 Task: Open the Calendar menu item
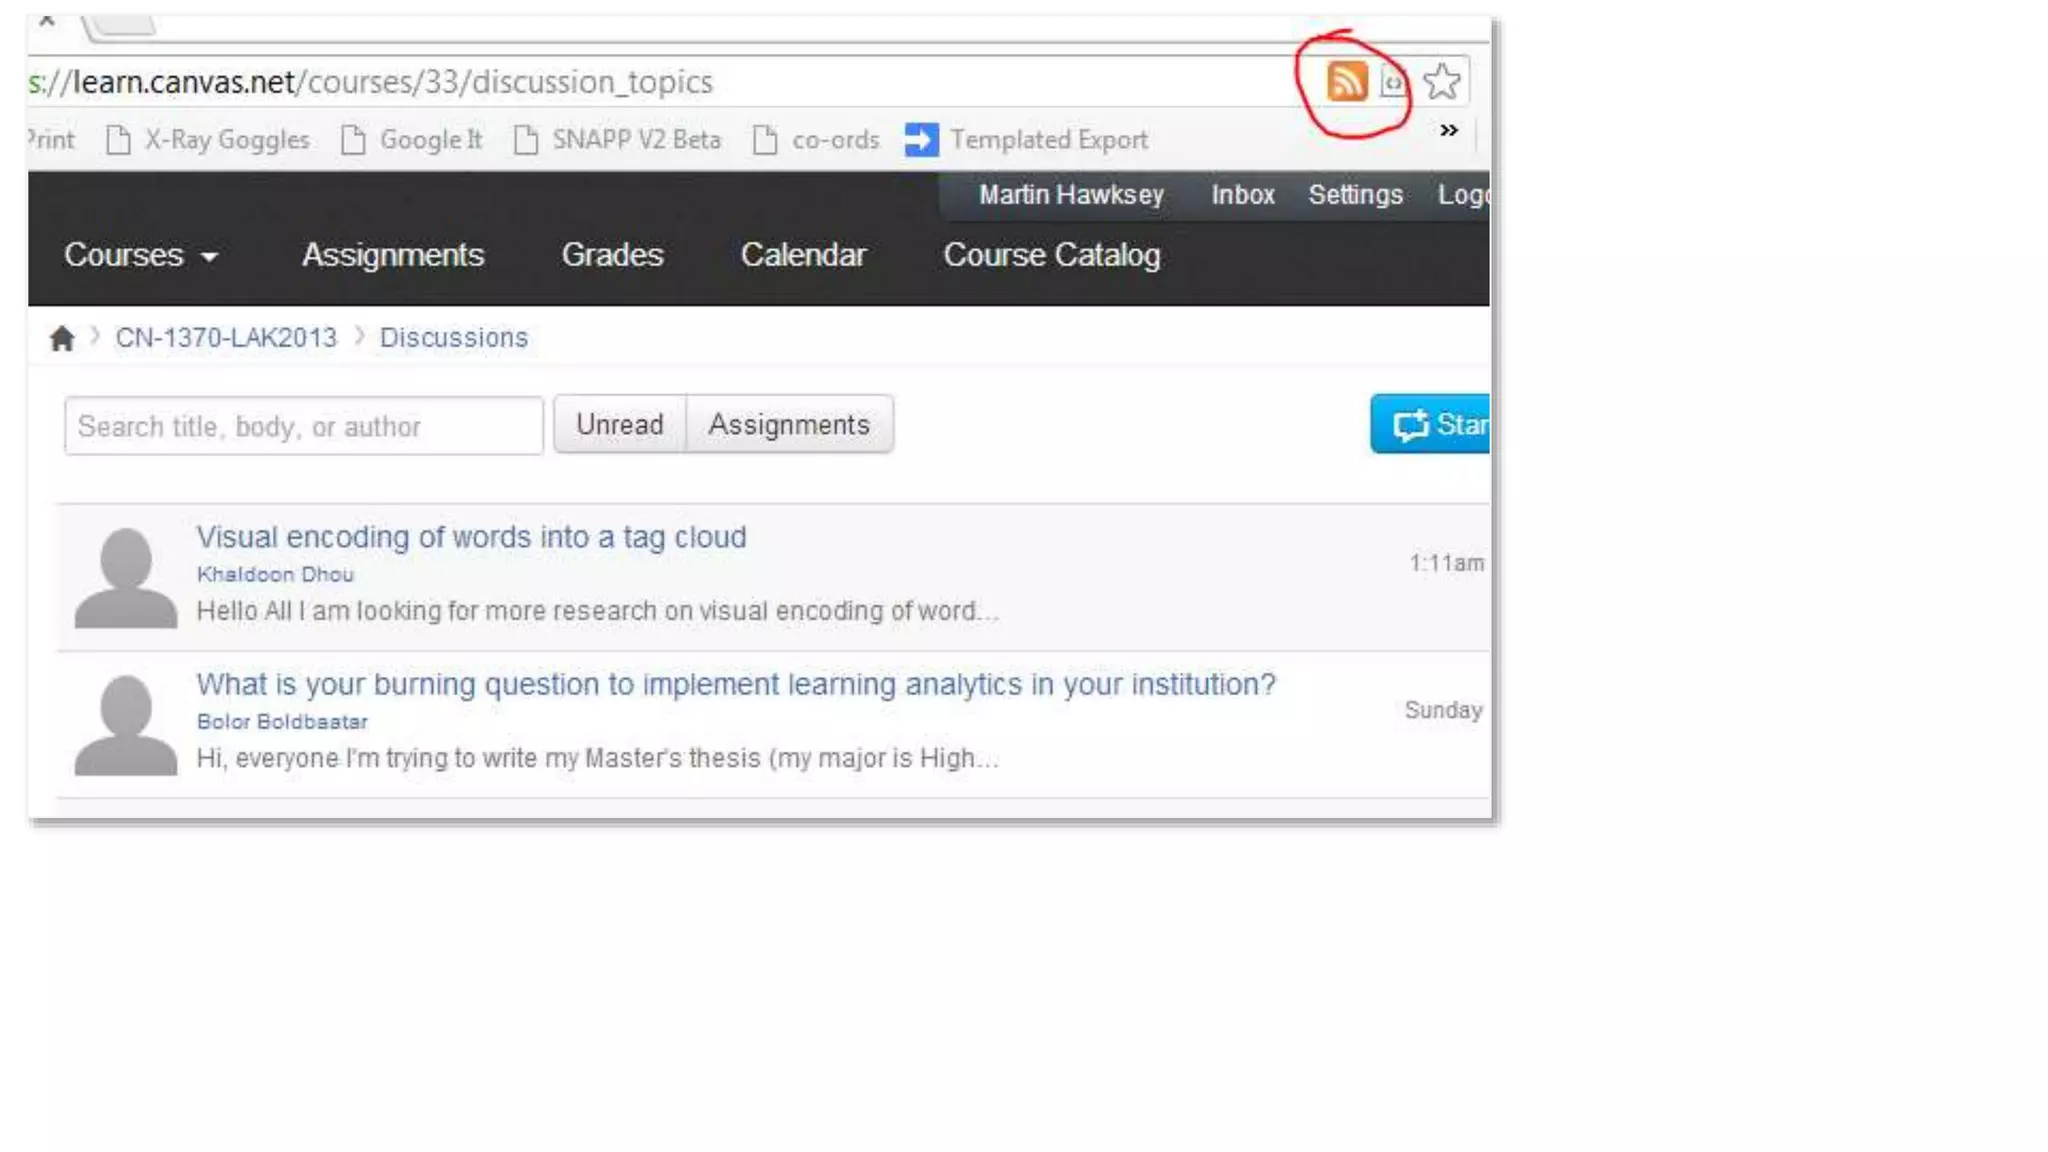(x=803, y=255)
